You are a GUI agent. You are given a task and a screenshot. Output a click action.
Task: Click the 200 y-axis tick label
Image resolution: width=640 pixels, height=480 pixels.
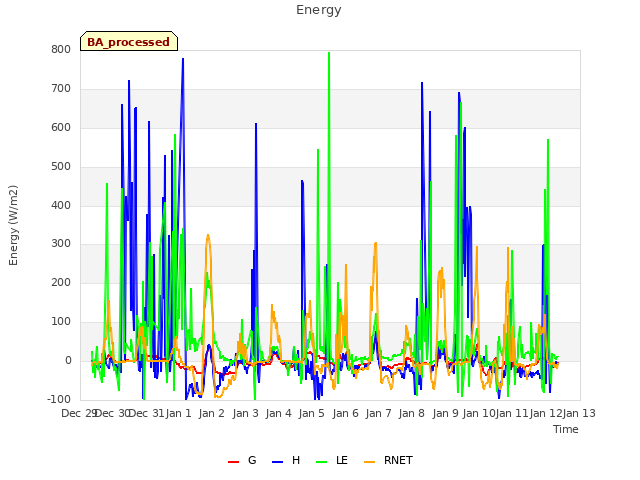(61, 282)
